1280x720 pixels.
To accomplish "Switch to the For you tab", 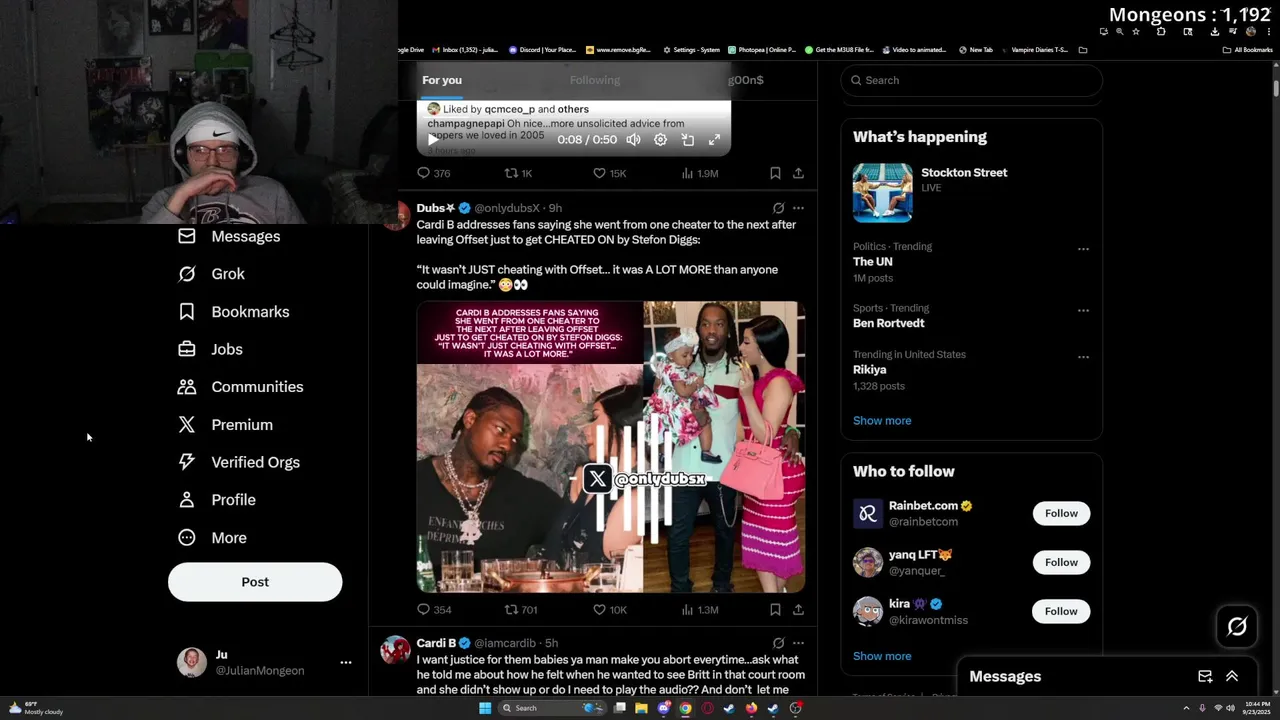I will (x=442, y=80).
